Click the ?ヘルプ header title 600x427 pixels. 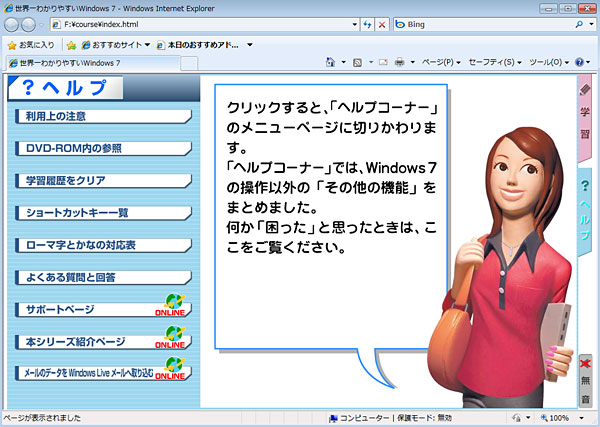tap(65, 88)
